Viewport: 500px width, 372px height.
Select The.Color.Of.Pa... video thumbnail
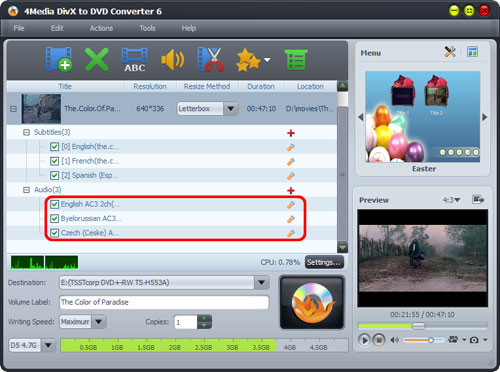(x=41, y=109)
